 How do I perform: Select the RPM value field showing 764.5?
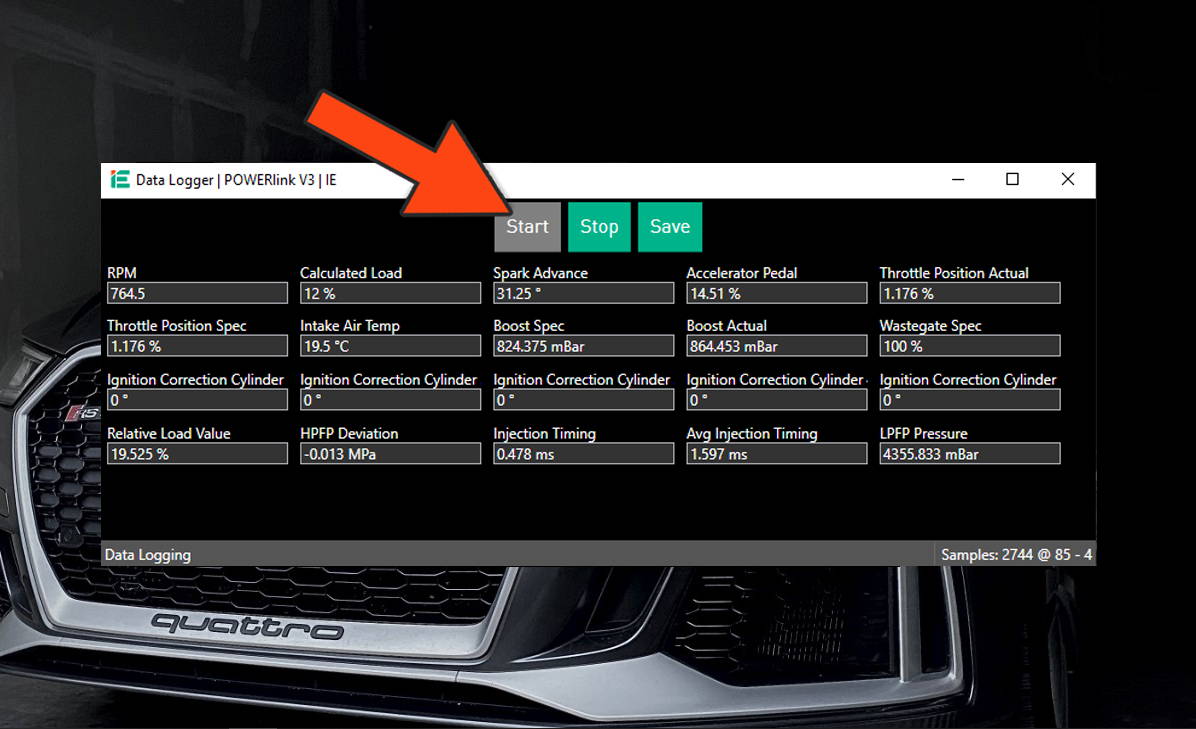[x=198, y=294]
